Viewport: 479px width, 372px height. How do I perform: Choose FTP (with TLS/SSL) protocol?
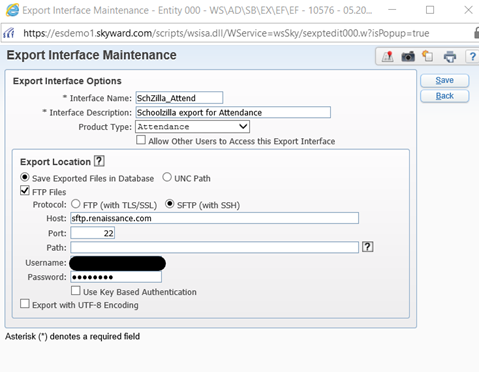pos(76,204)
